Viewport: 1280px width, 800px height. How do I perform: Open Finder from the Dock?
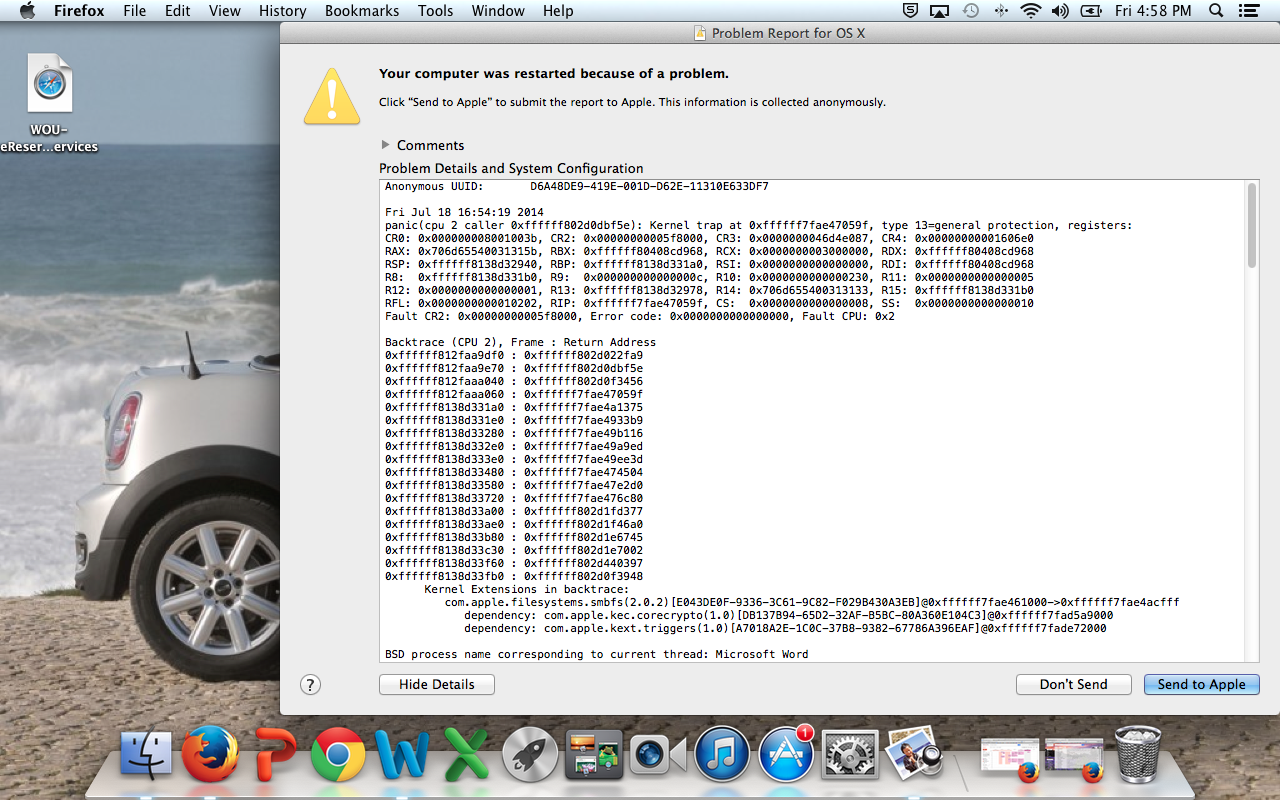(x=146, y=755)
